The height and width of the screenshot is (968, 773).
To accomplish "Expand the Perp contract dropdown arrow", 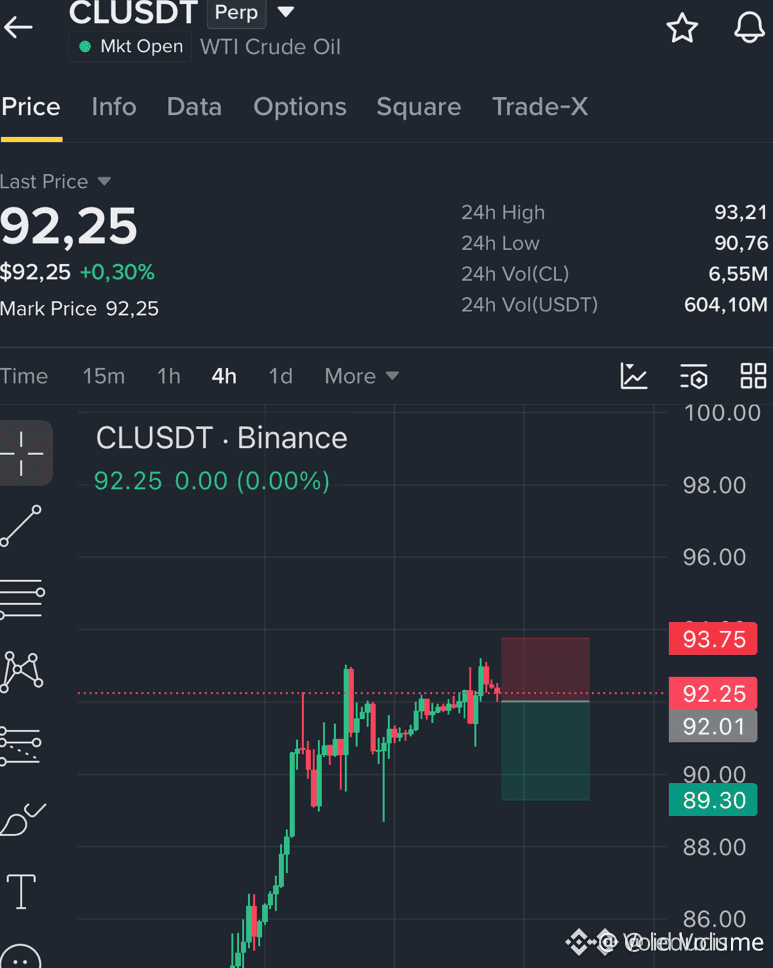I will [x=286, y=12].
